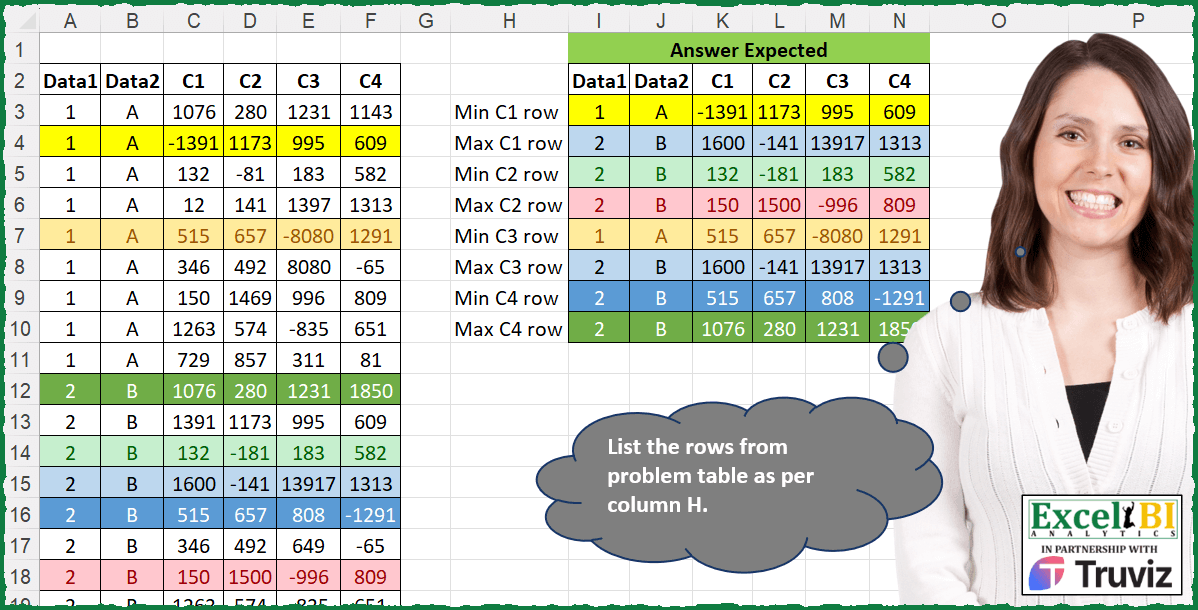
Task: Select column H header
Action: (x=510, y=21)
